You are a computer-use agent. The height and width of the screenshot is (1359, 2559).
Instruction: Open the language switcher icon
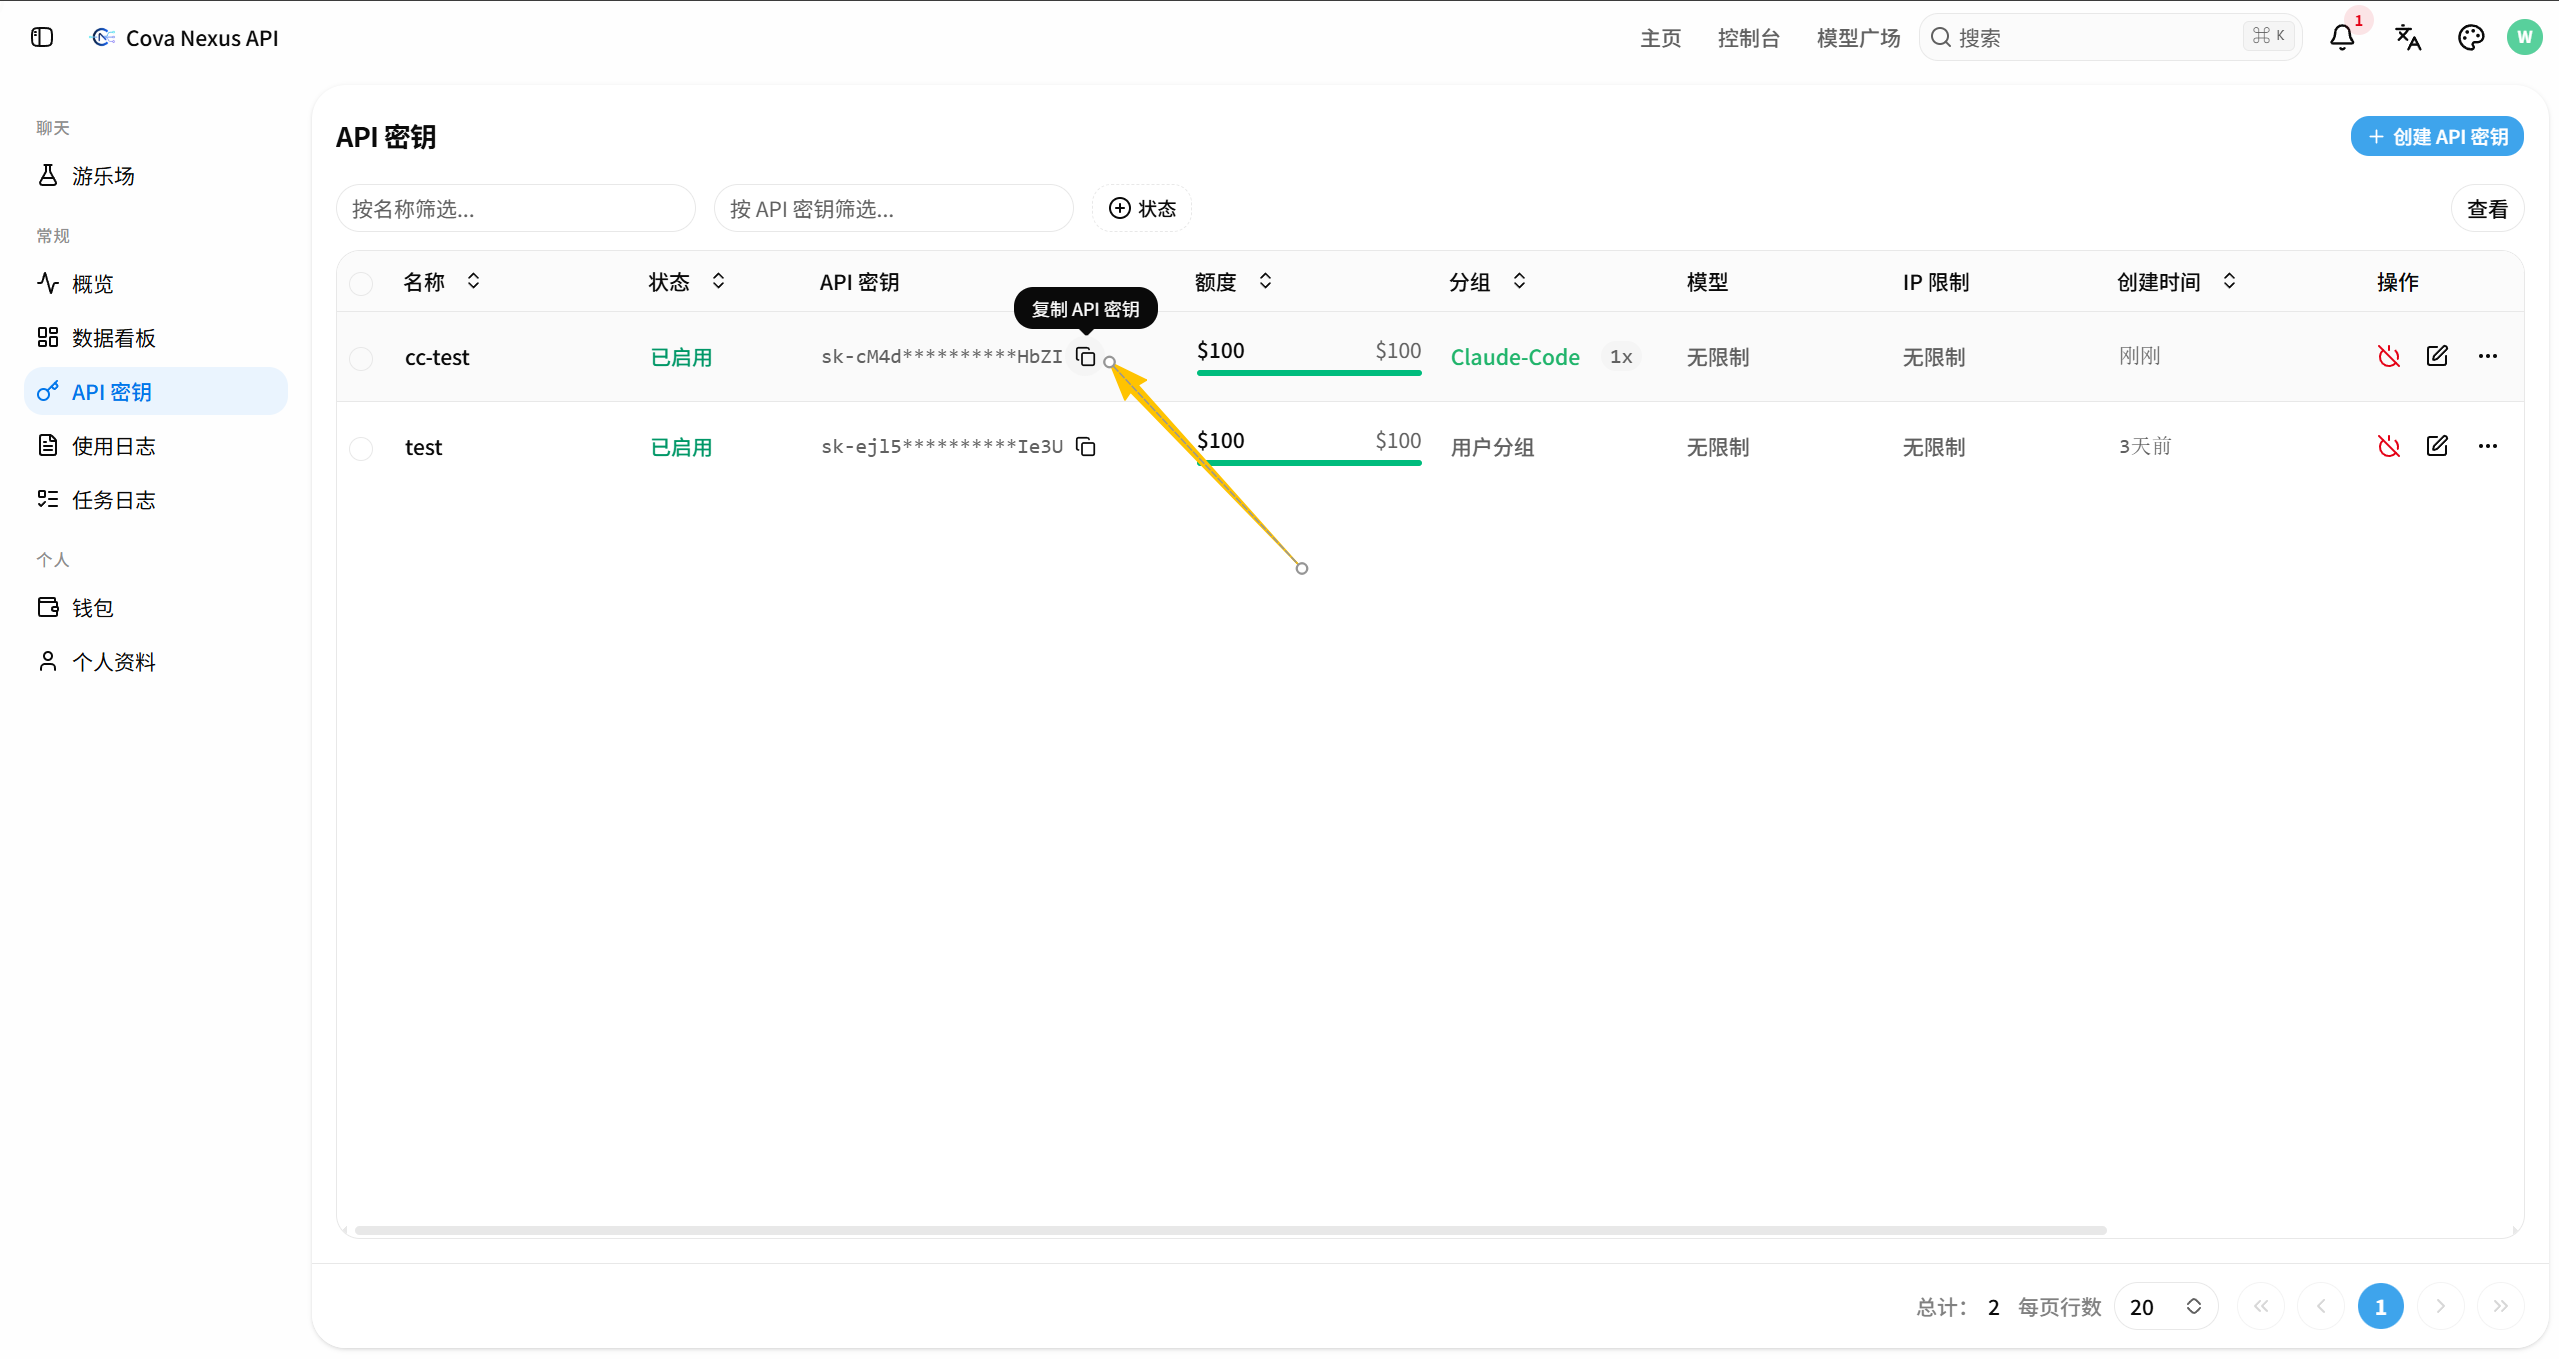click(x=2408, y=38)
